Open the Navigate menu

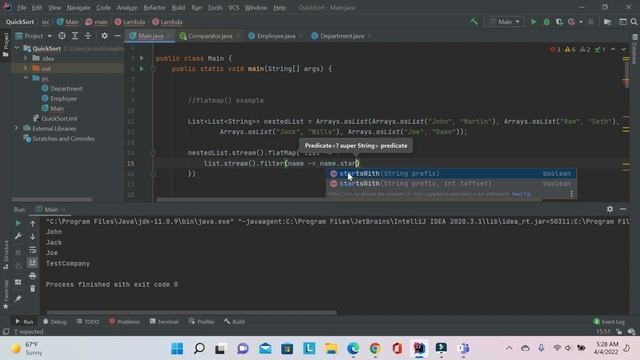[x=78, y=8]
